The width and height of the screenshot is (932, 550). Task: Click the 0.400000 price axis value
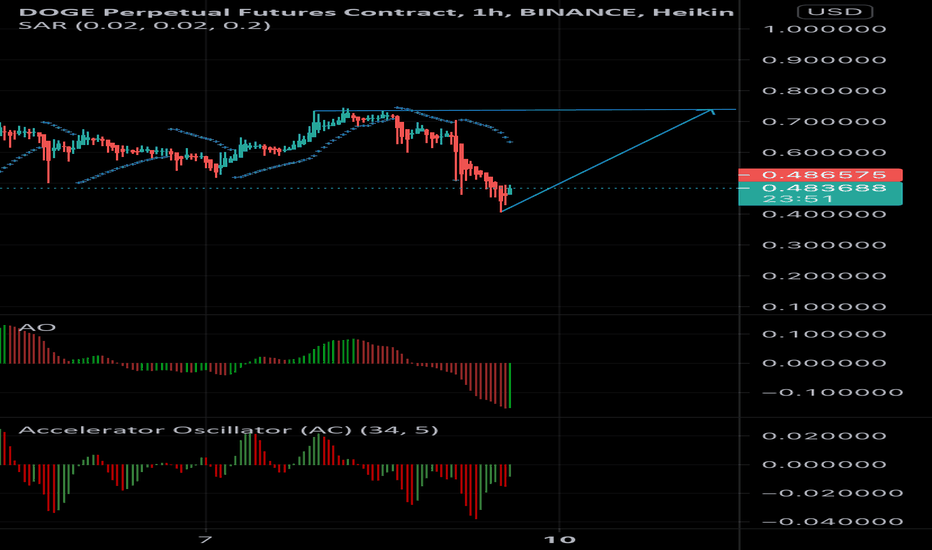pos(824,214)
